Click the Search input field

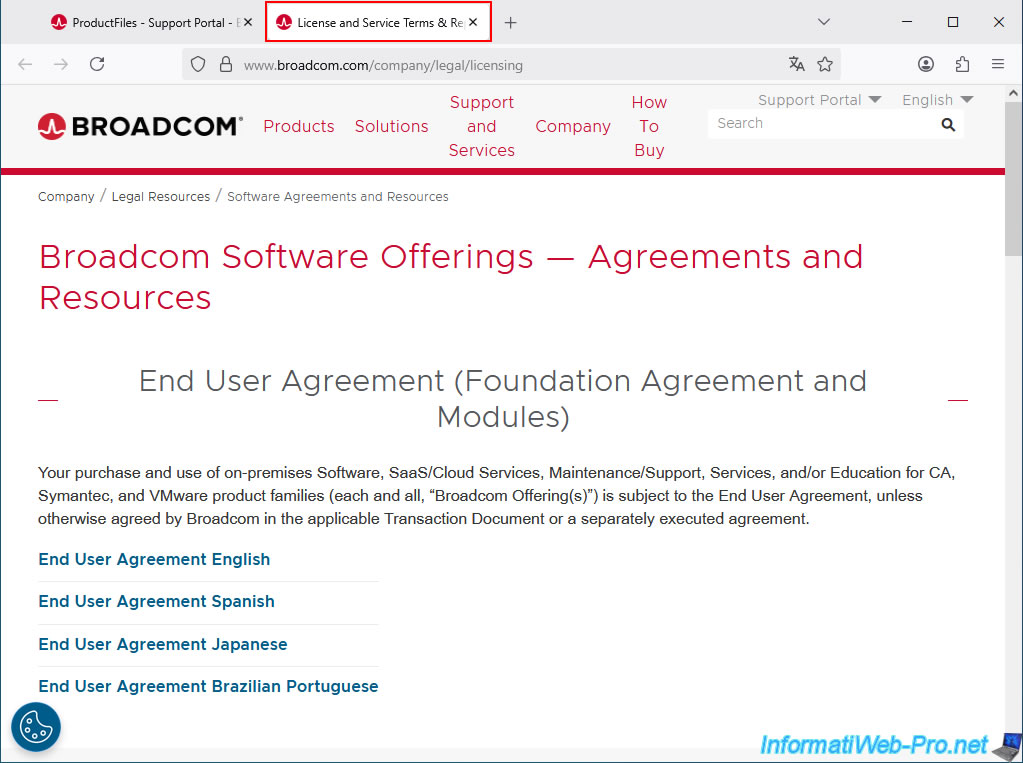click(x=820, y=124)
